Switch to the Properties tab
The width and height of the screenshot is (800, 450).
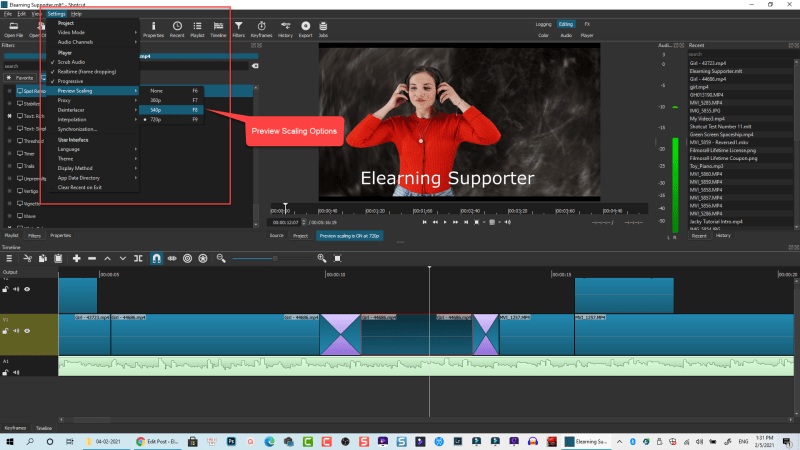pyautogui.click(x=61, y=235)
